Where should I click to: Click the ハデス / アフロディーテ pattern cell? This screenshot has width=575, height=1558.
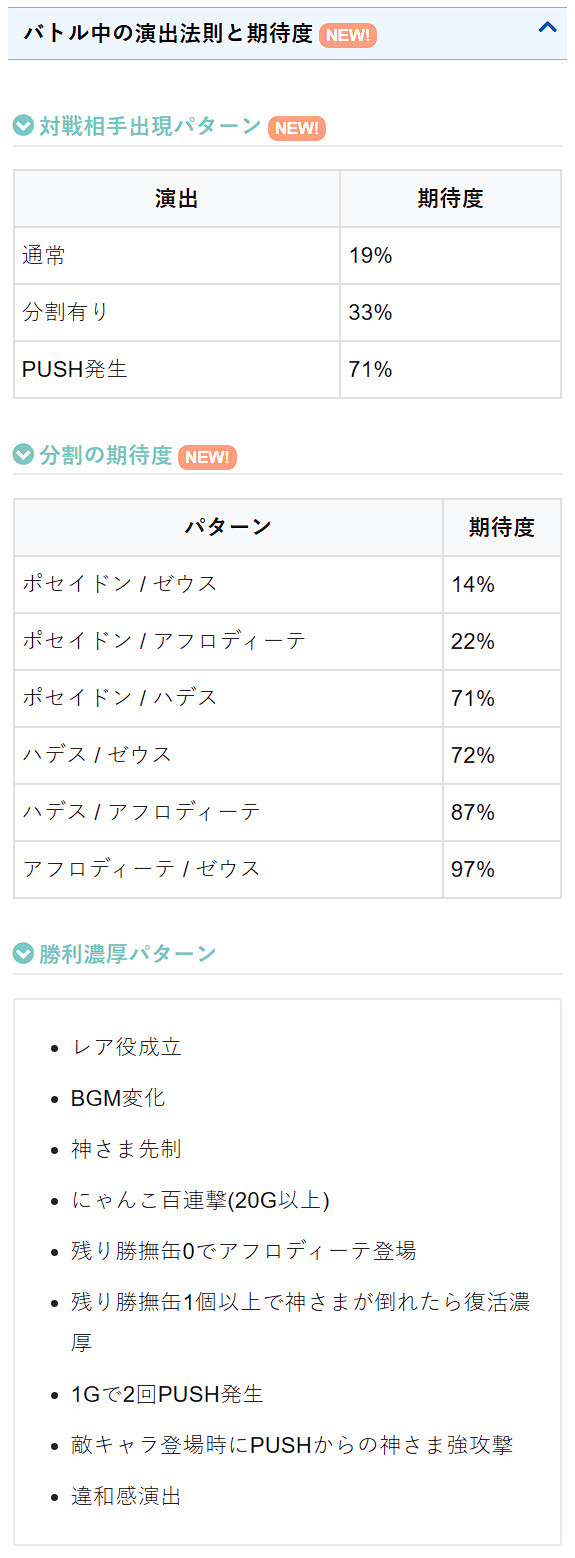(x=228, y=812)
